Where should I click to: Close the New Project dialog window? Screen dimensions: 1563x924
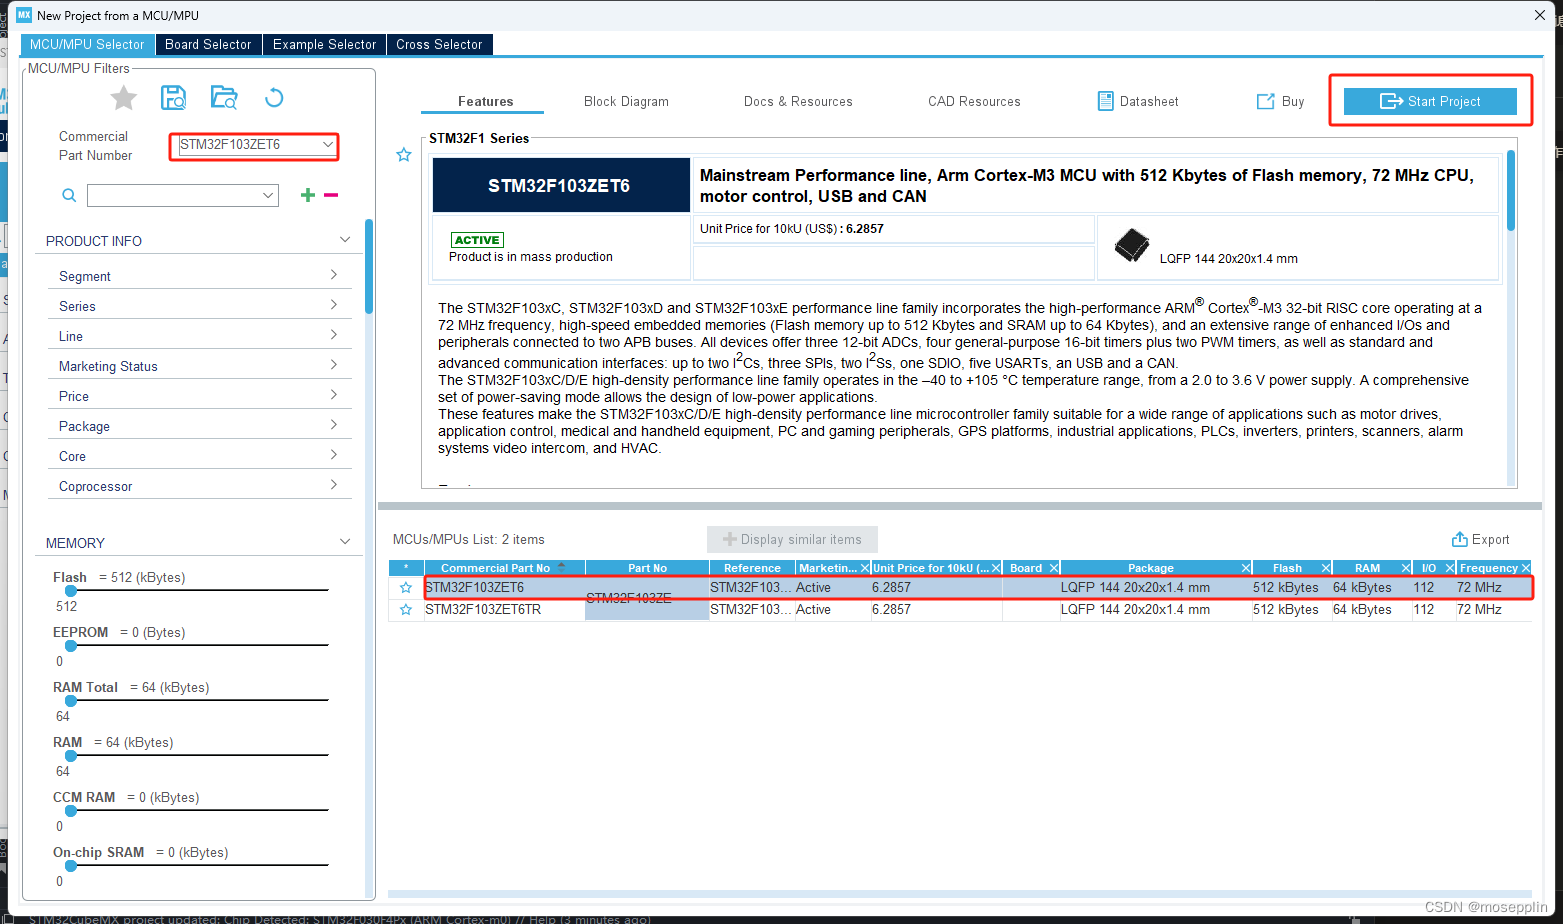tap(1540, 15)
